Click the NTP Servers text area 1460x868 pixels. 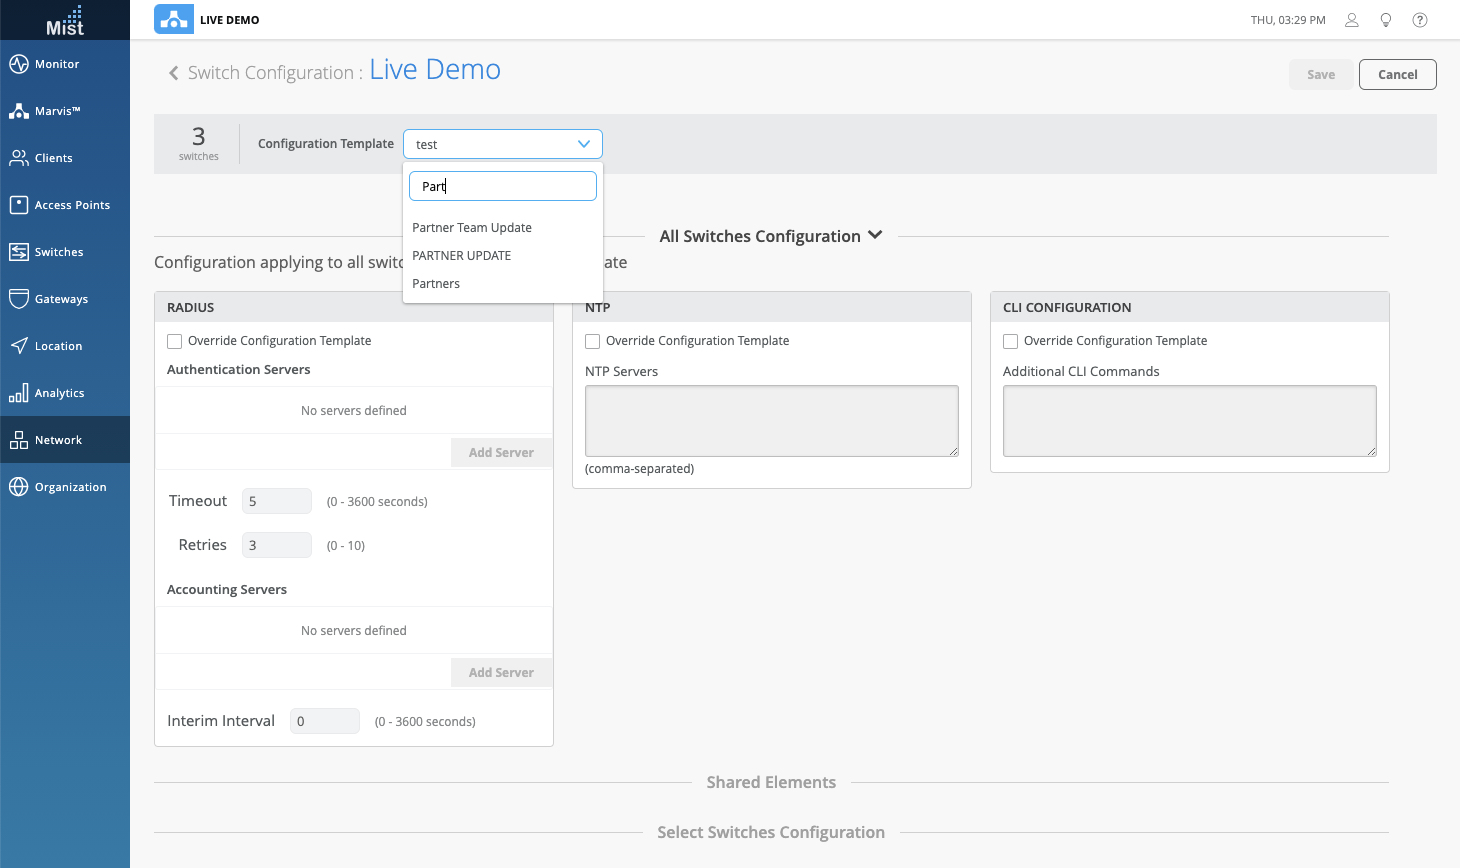click(x=771, y=421)
